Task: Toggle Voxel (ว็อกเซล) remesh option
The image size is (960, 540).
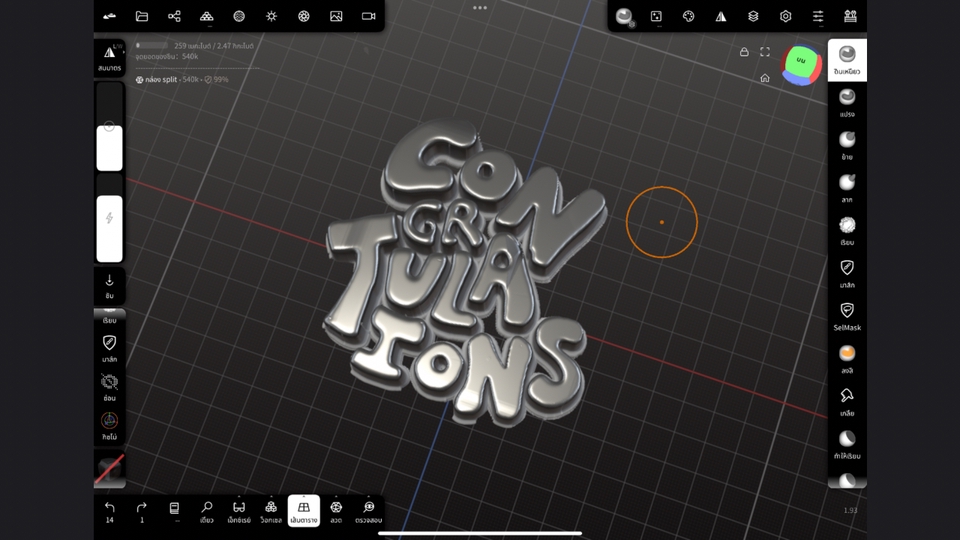Action: pos(271,511)
